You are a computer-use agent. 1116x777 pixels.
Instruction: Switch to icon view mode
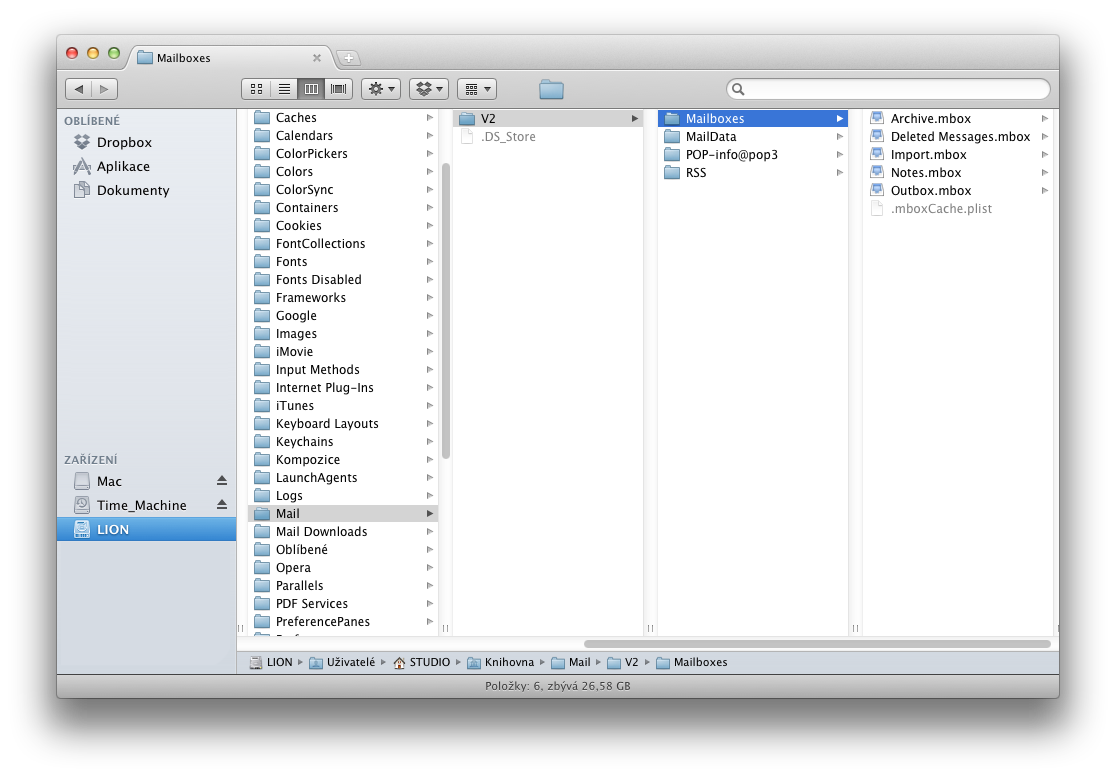256,89
